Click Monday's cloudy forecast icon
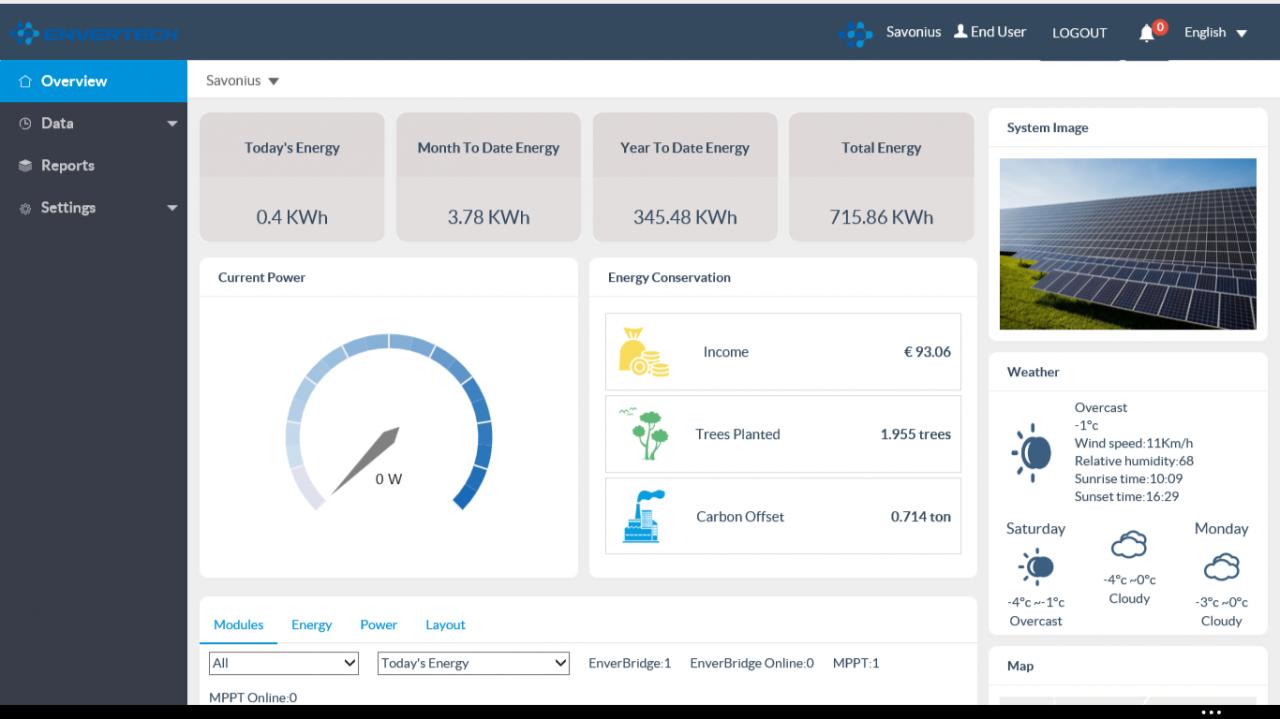The height and width of the screenshot is (719, 1280). pos(1221,567)
